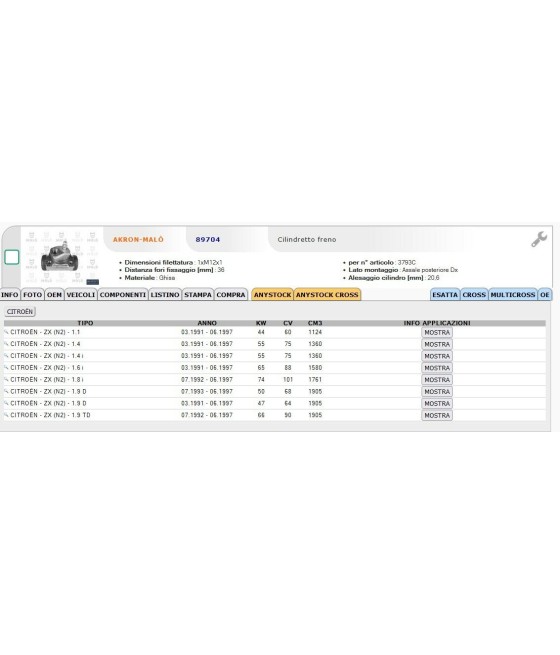Image resolution: width=560 pixels, height=655 pixels.
Task: Click small icon beside Citroën ZX 1.6 i row
Action: pyautogui.click(x=6, y=368)
